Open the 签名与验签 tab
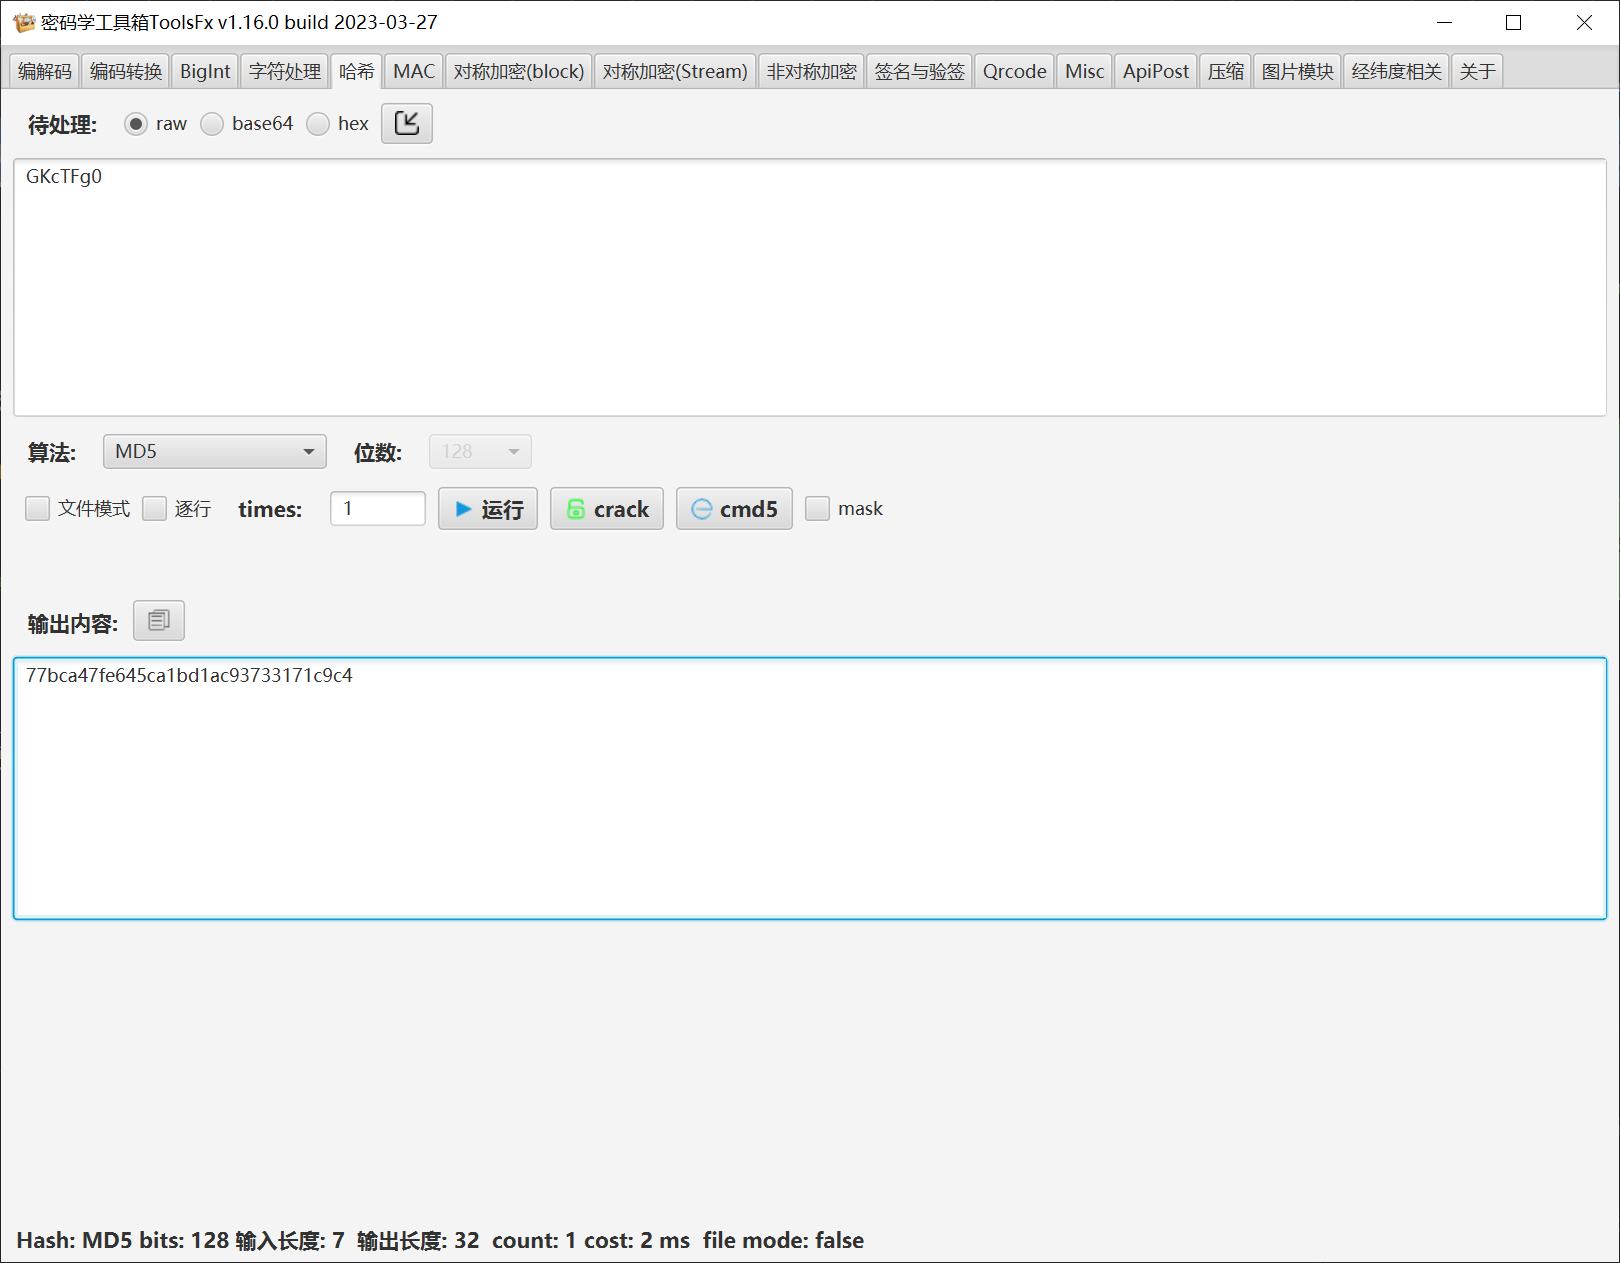The width and height of the screenshot is (1620, 1263). (x=920, y=71)
